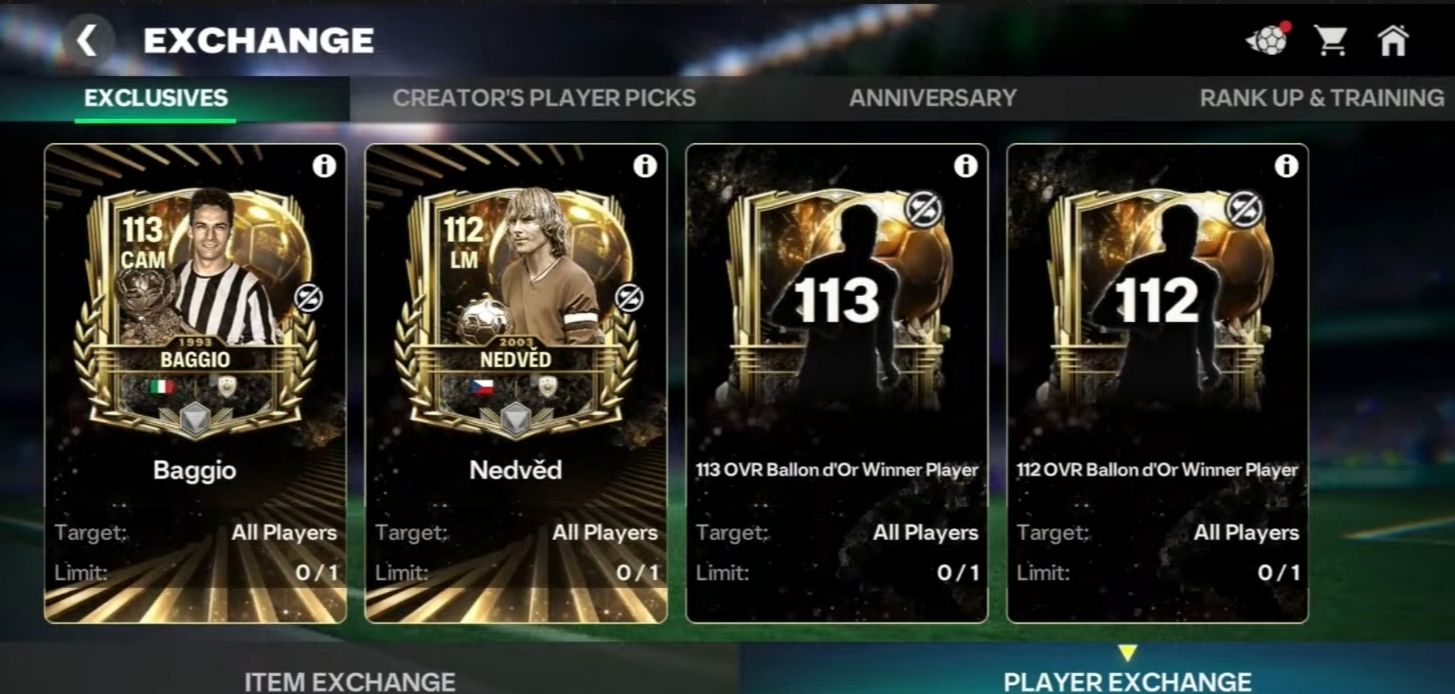Switch to the Exclusives tab
The image size is (1455, 694).
pyautogui.click(x=156, y=98)
